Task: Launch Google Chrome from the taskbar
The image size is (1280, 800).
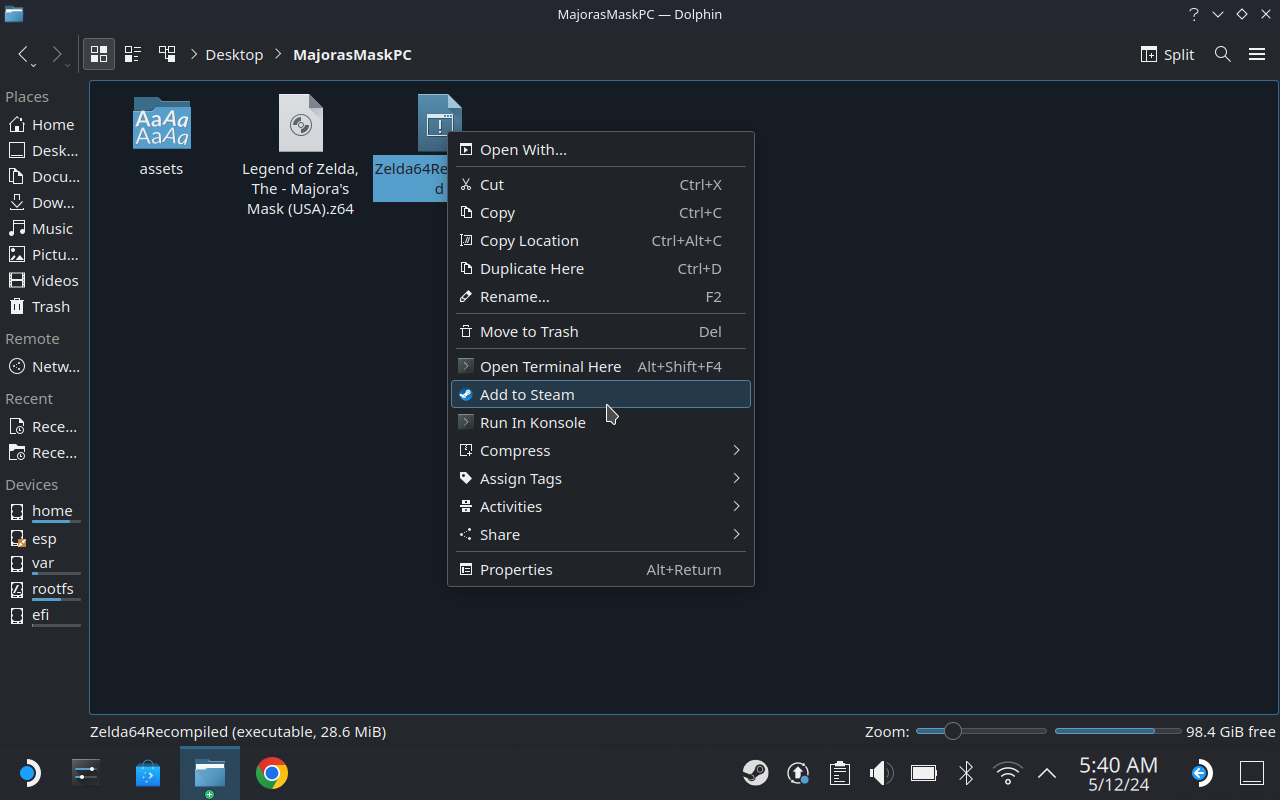Action: (x=272, y=773)
